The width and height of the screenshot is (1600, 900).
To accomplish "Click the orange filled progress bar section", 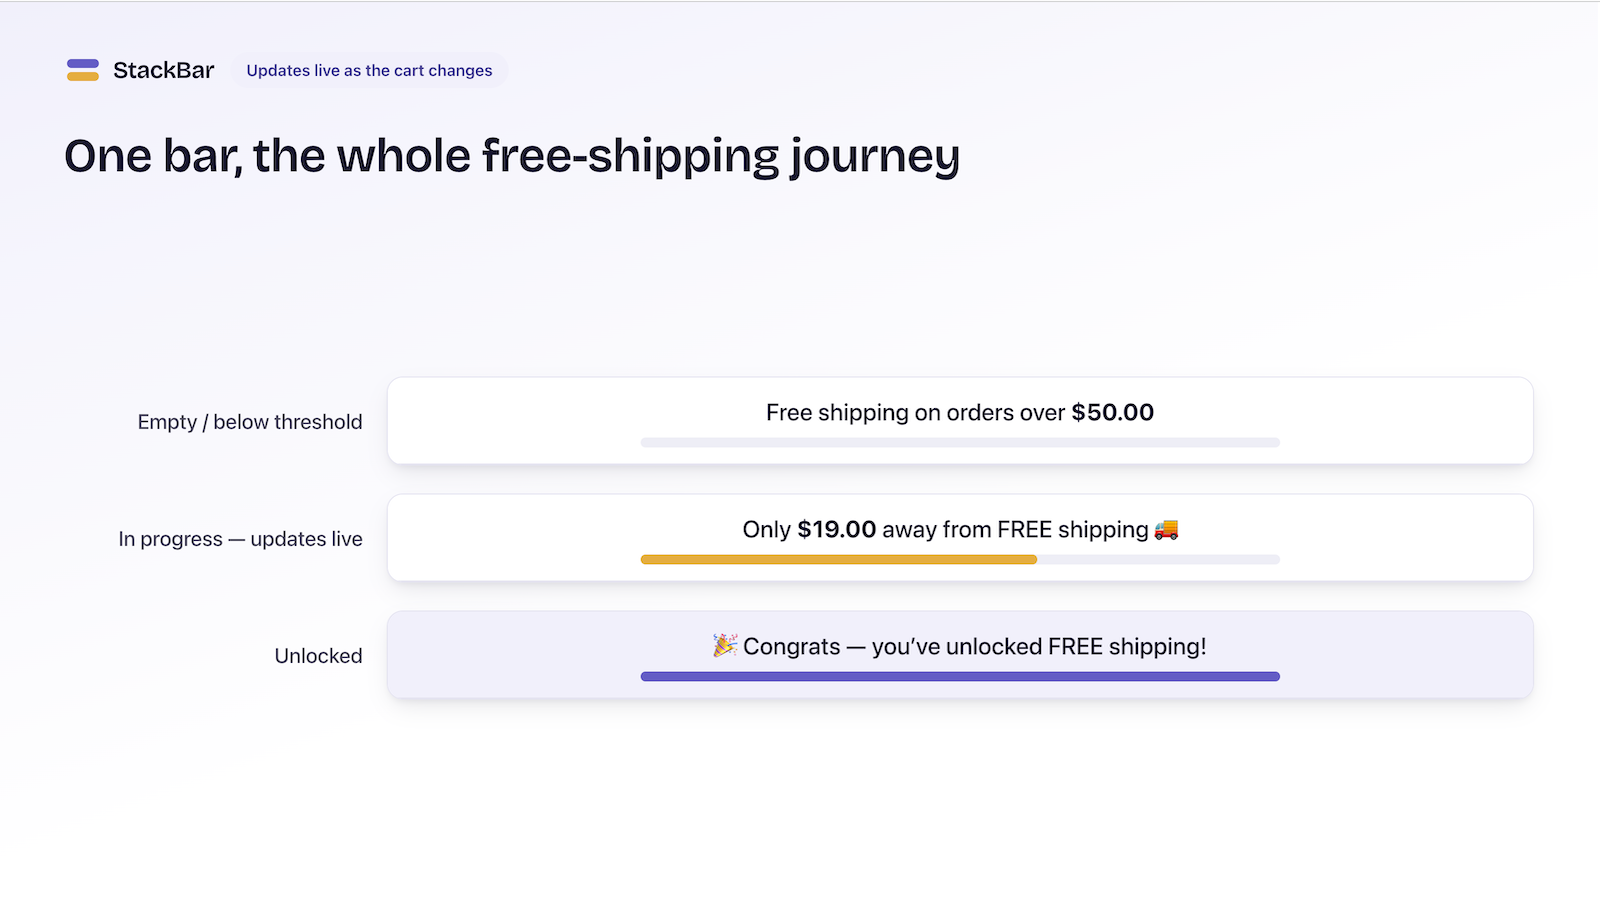I will pyautogui.click(x=838, y=559).
